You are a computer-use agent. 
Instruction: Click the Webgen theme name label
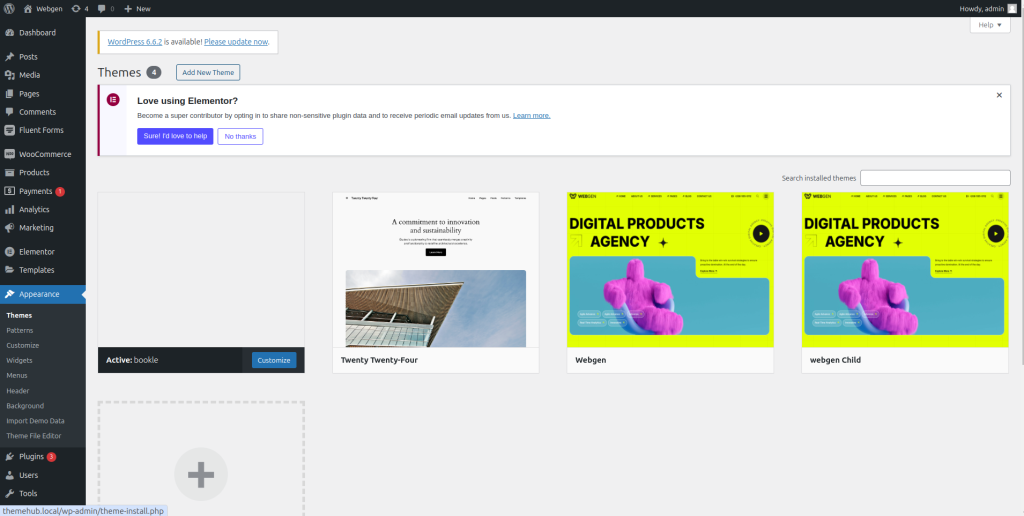tap(590, 360)
